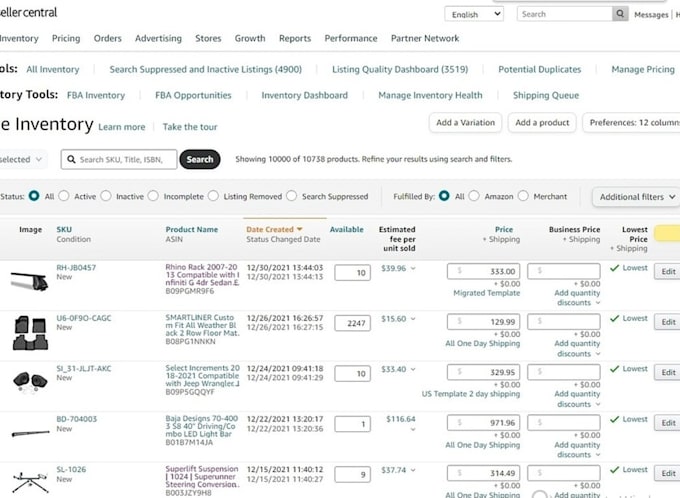Open FBA Opportunities link

coord(193,95)
